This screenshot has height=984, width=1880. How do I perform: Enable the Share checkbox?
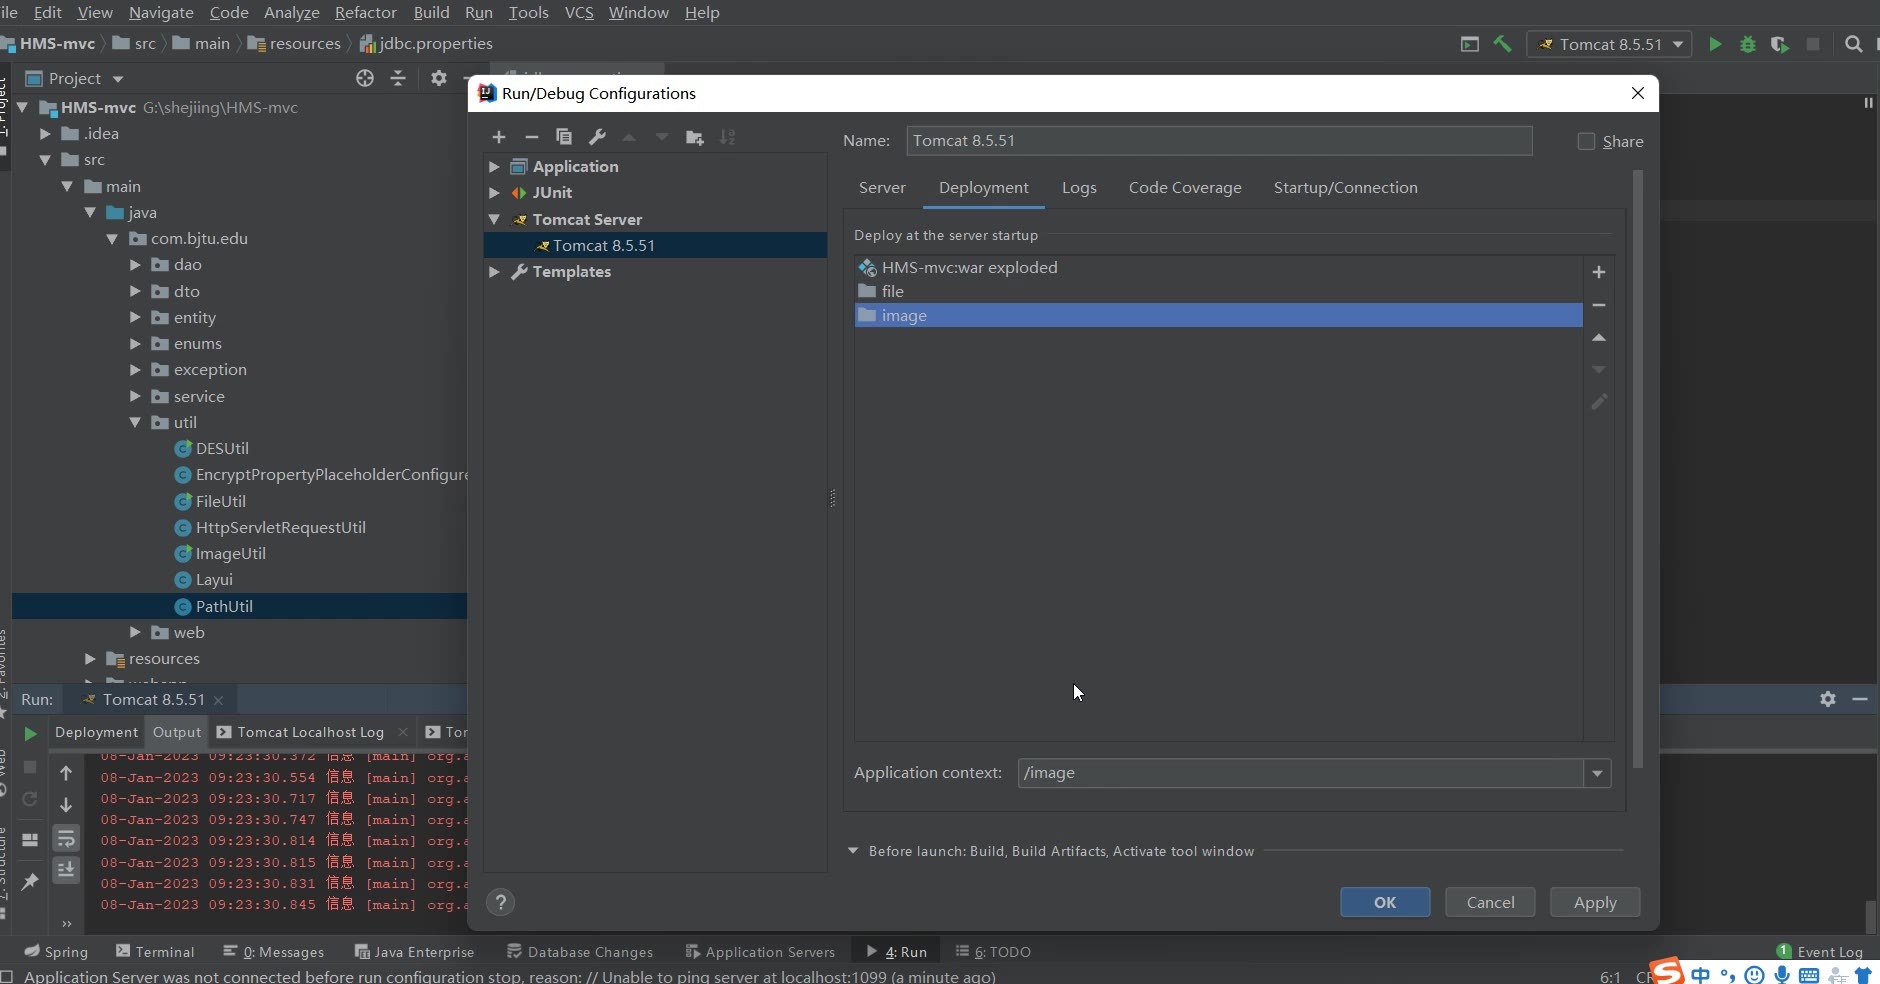pos(1586,142)
